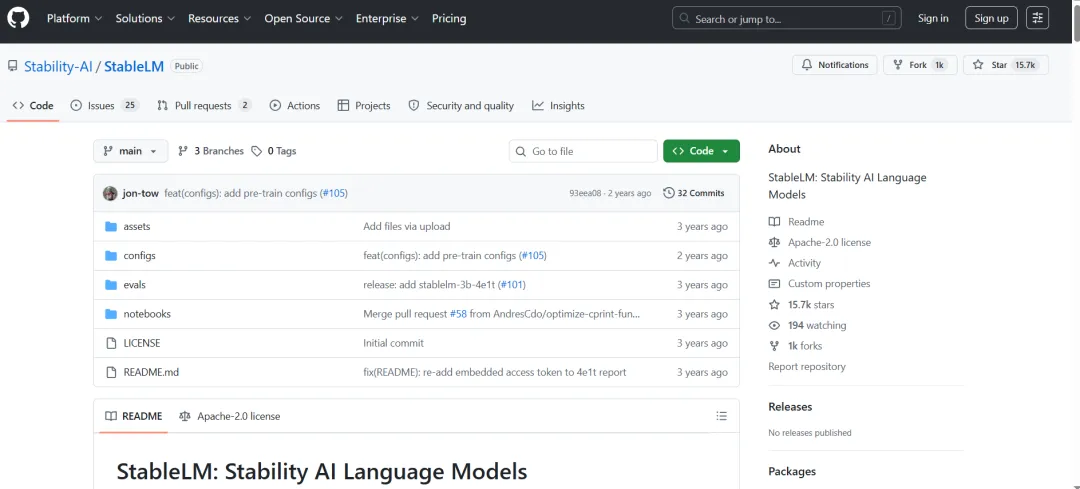This screenshot has height=489, width=1080.
Task: Open the evals folder
Action: 134,284
